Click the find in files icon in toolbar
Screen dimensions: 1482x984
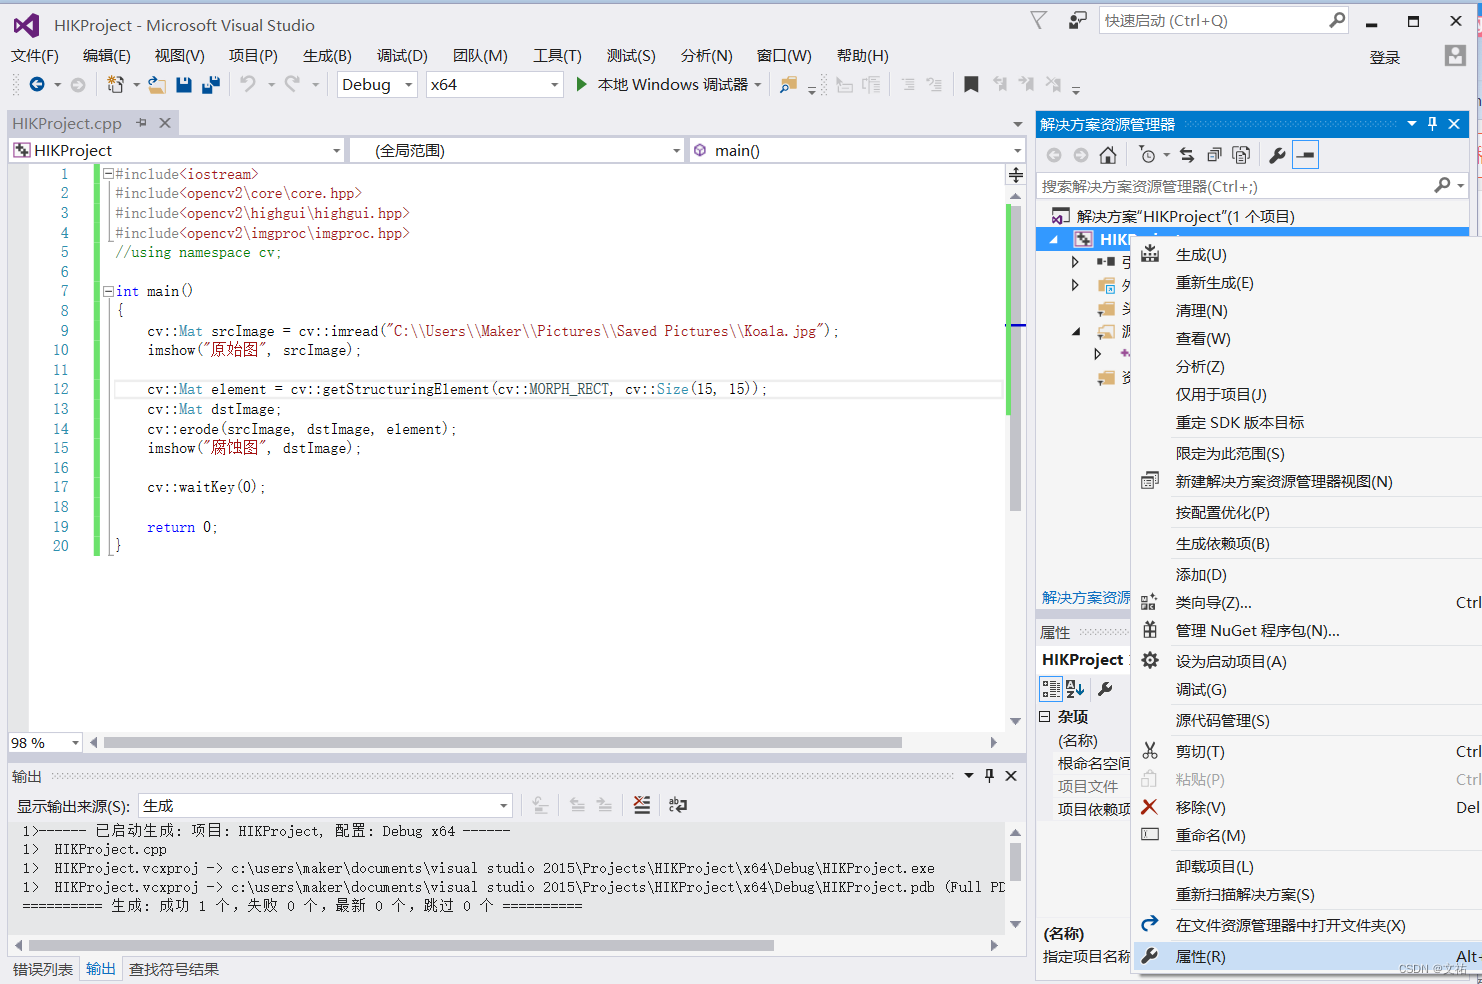click(x=789, y=85)
